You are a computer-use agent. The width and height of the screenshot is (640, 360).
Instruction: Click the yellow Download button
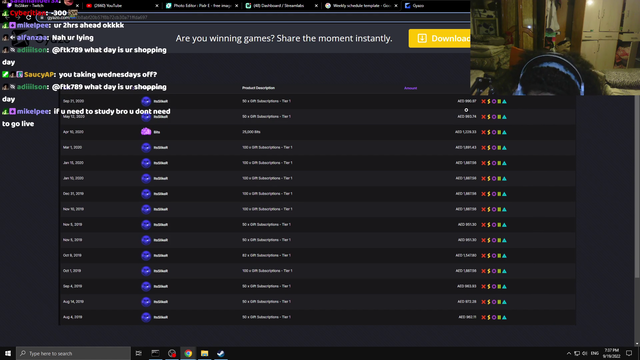pyautogui.click(x=440, y=38)
